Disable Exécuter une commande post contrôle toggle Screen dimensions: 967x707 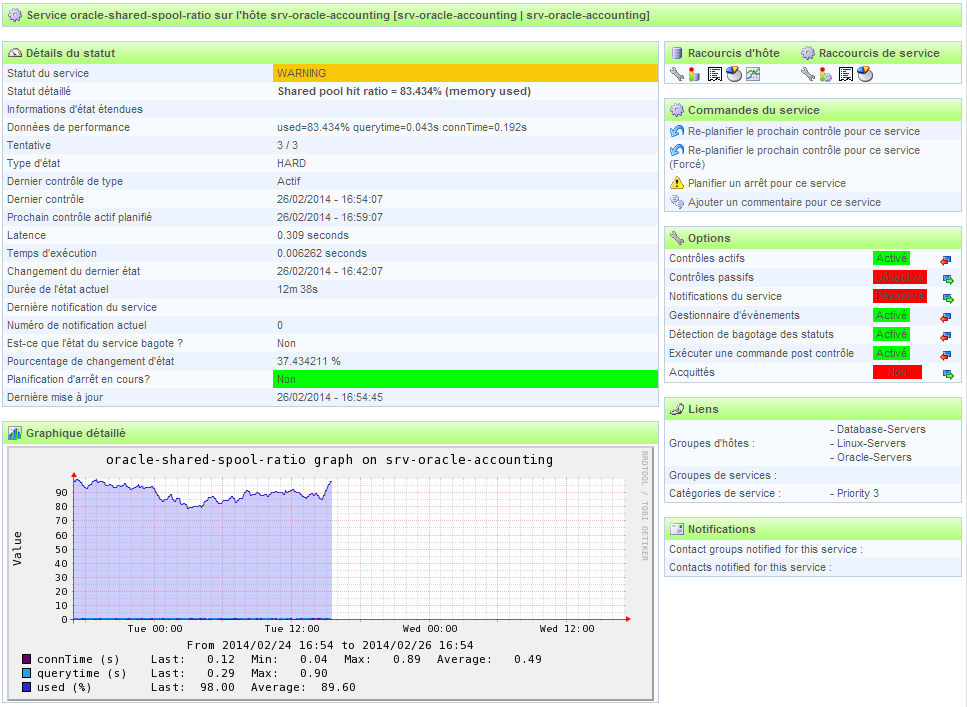click(x=946, y=355)
